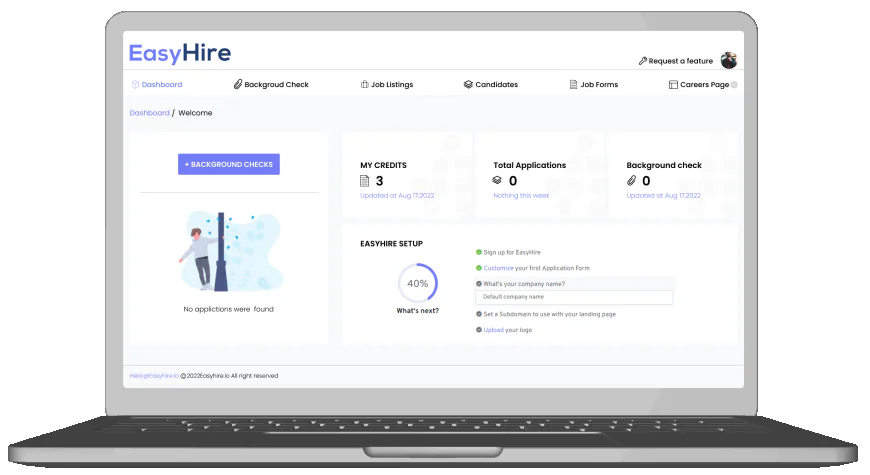The height and width of the screenshot is (475, 870).
Task: Click the document icon next to Job Forms
Action: [573, 84]
